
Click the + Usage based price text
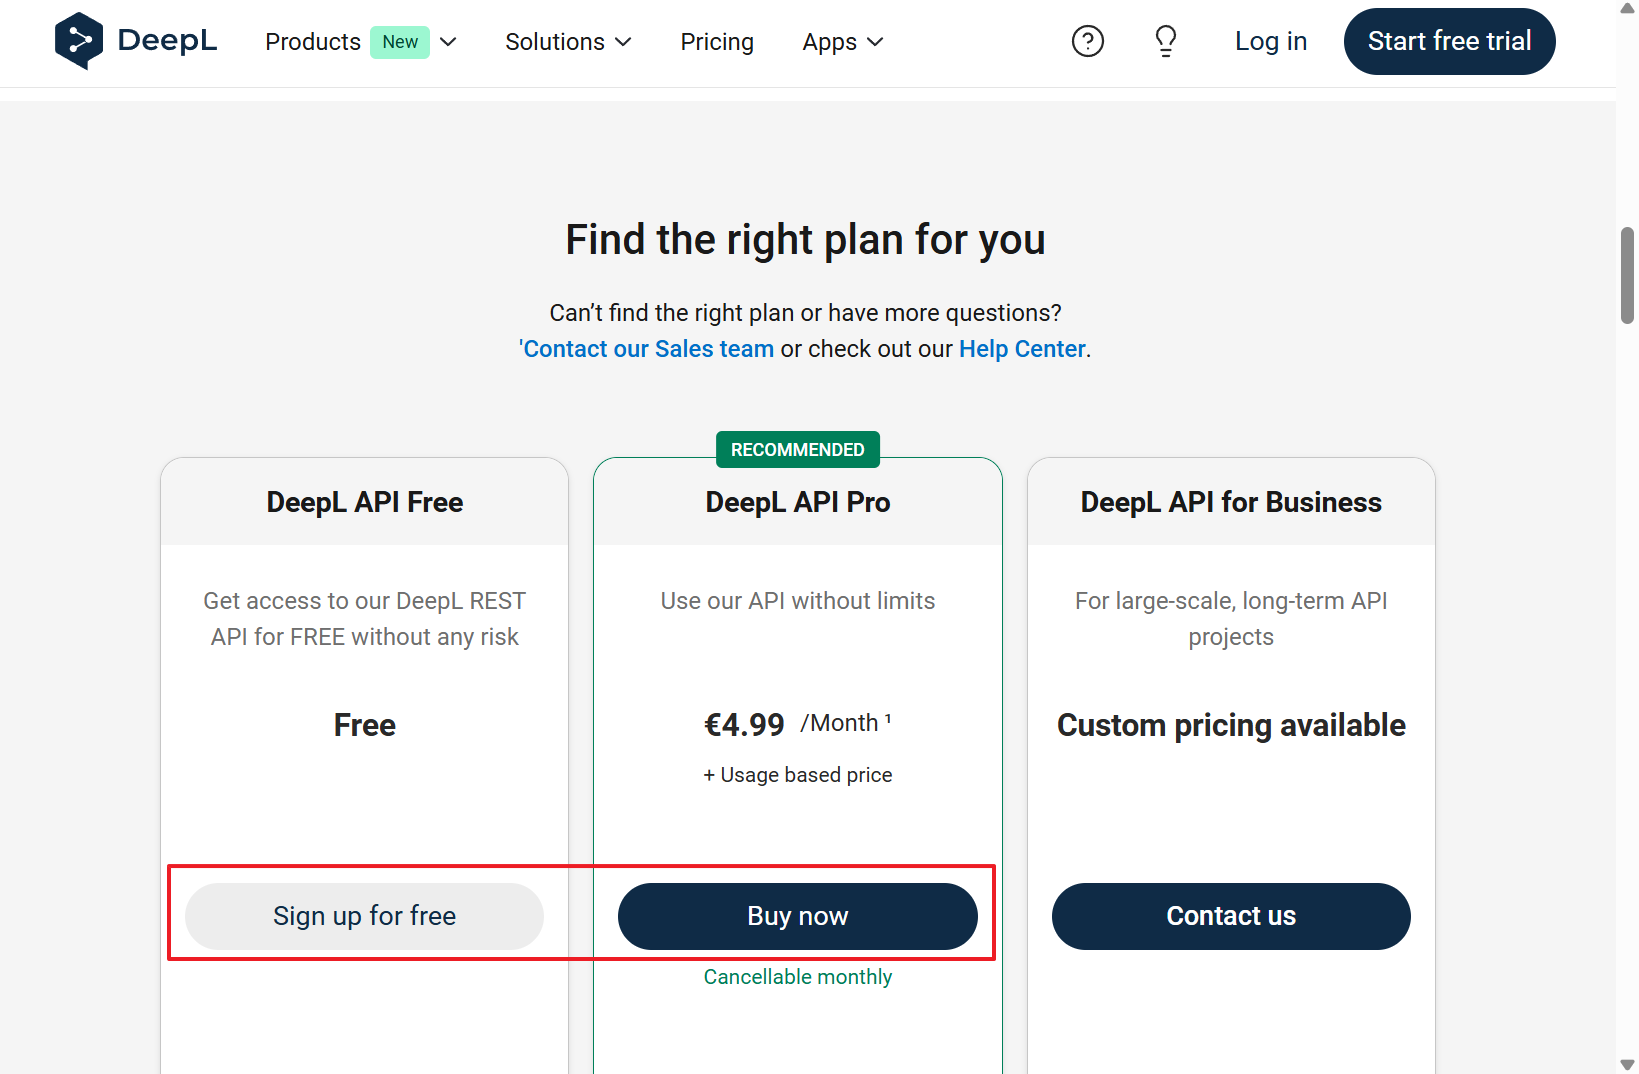(x=798, y=775)
